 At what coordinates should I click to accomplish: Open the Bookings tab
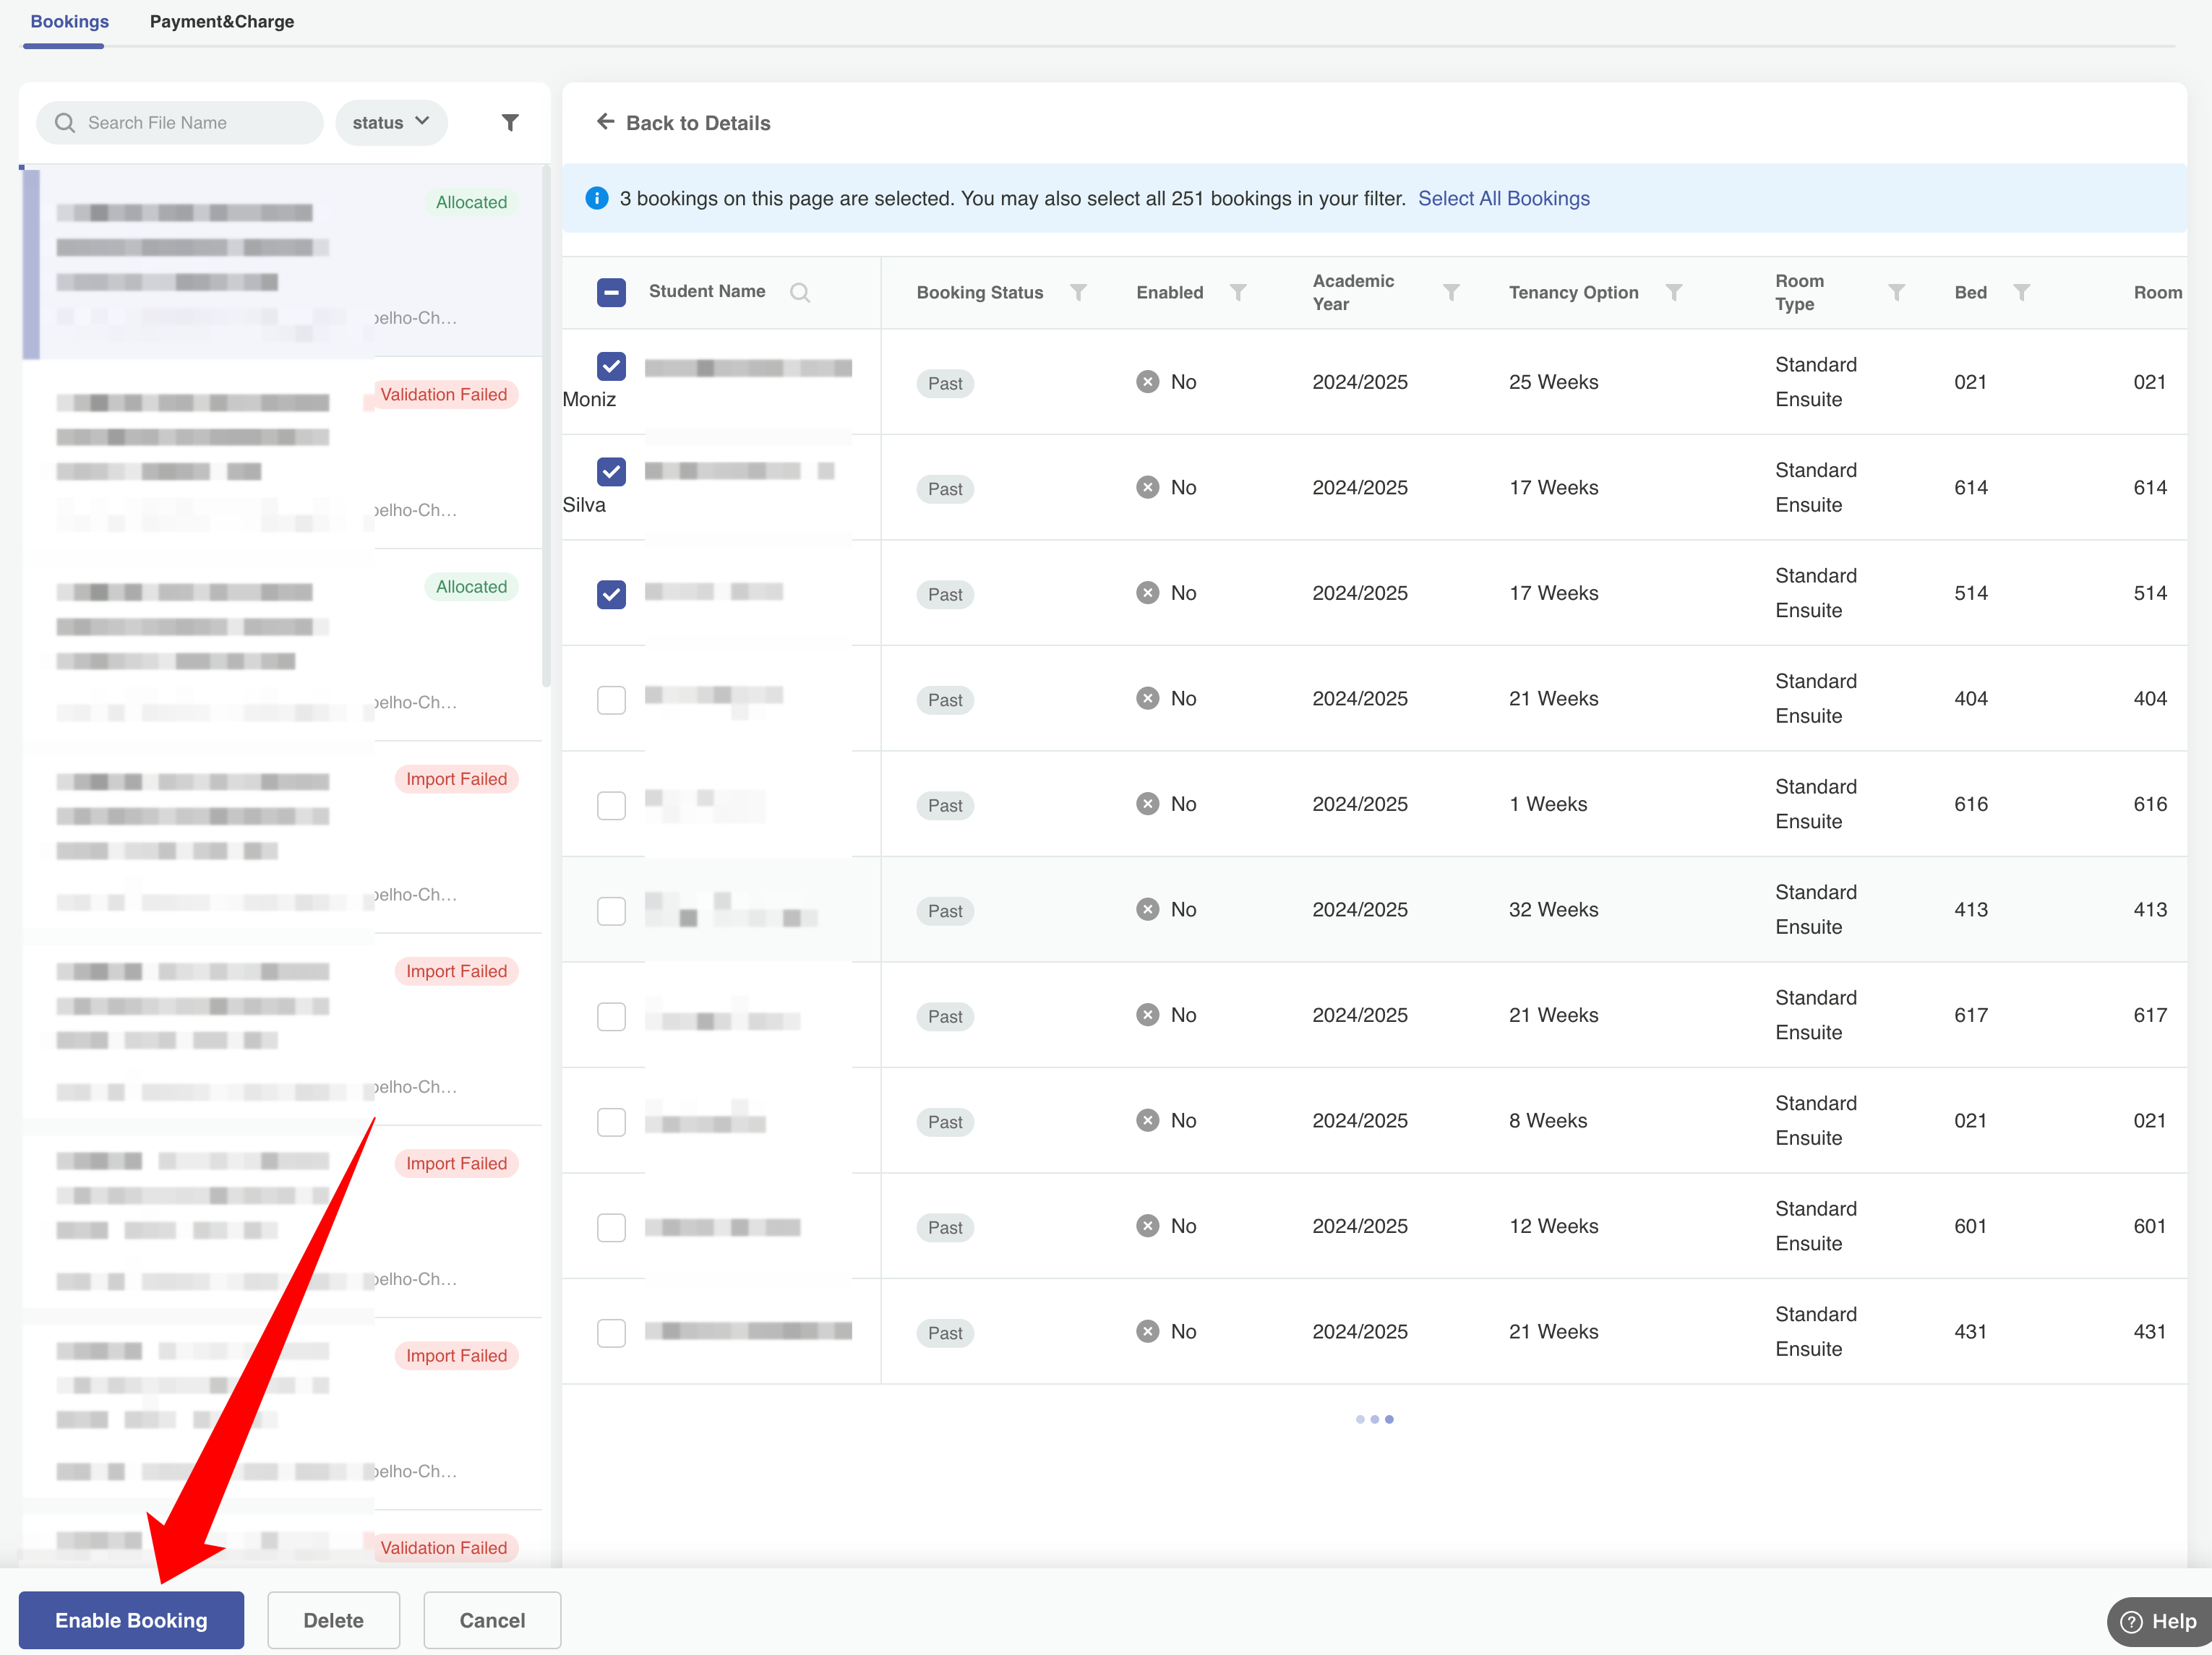click(69, 21)
